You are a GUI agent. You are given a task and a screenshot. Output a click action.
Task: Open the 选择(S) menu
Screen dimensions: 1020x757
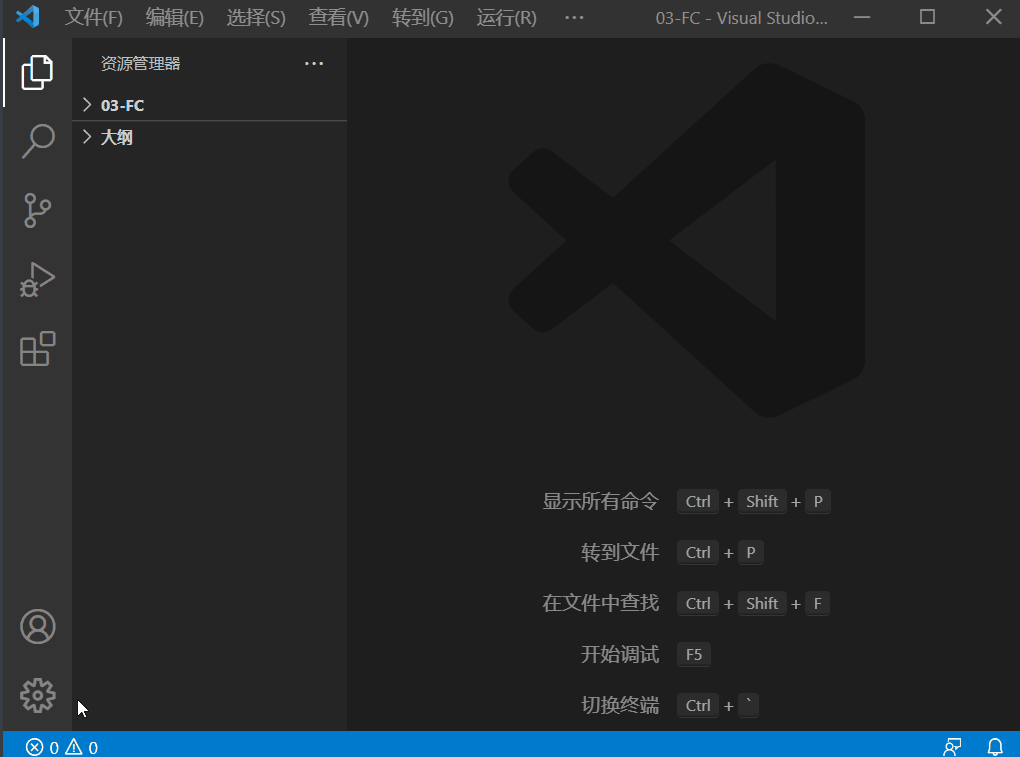tap(256, 18)
